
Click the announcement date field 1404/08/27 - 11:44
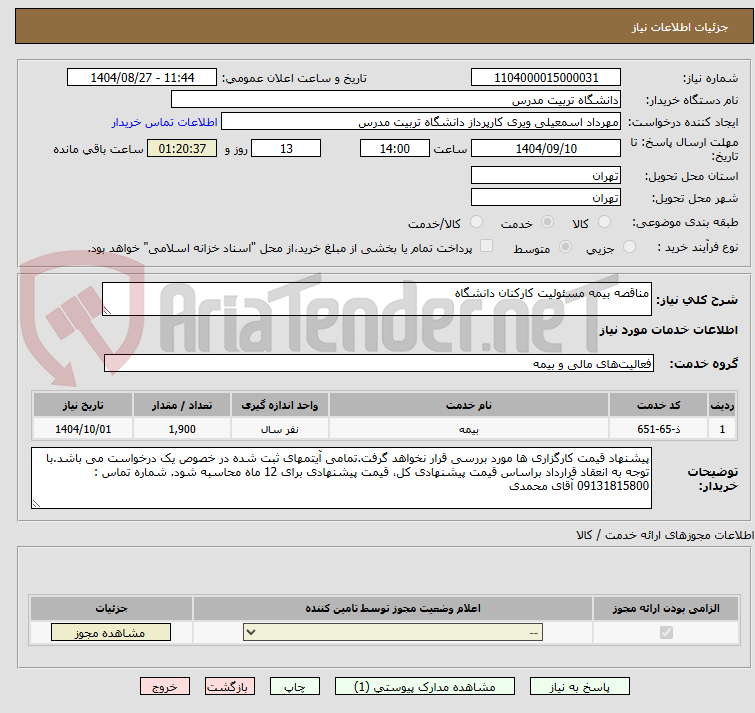142,78
